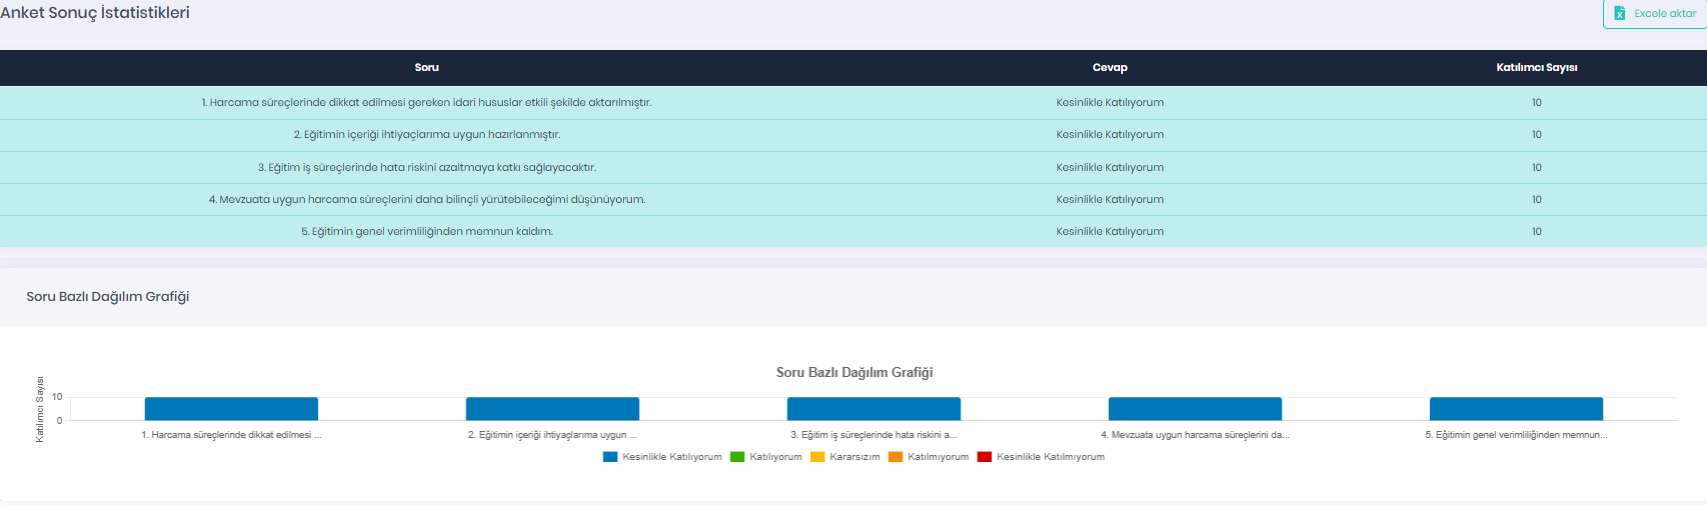Click the Soru column header

coord(427,68)
